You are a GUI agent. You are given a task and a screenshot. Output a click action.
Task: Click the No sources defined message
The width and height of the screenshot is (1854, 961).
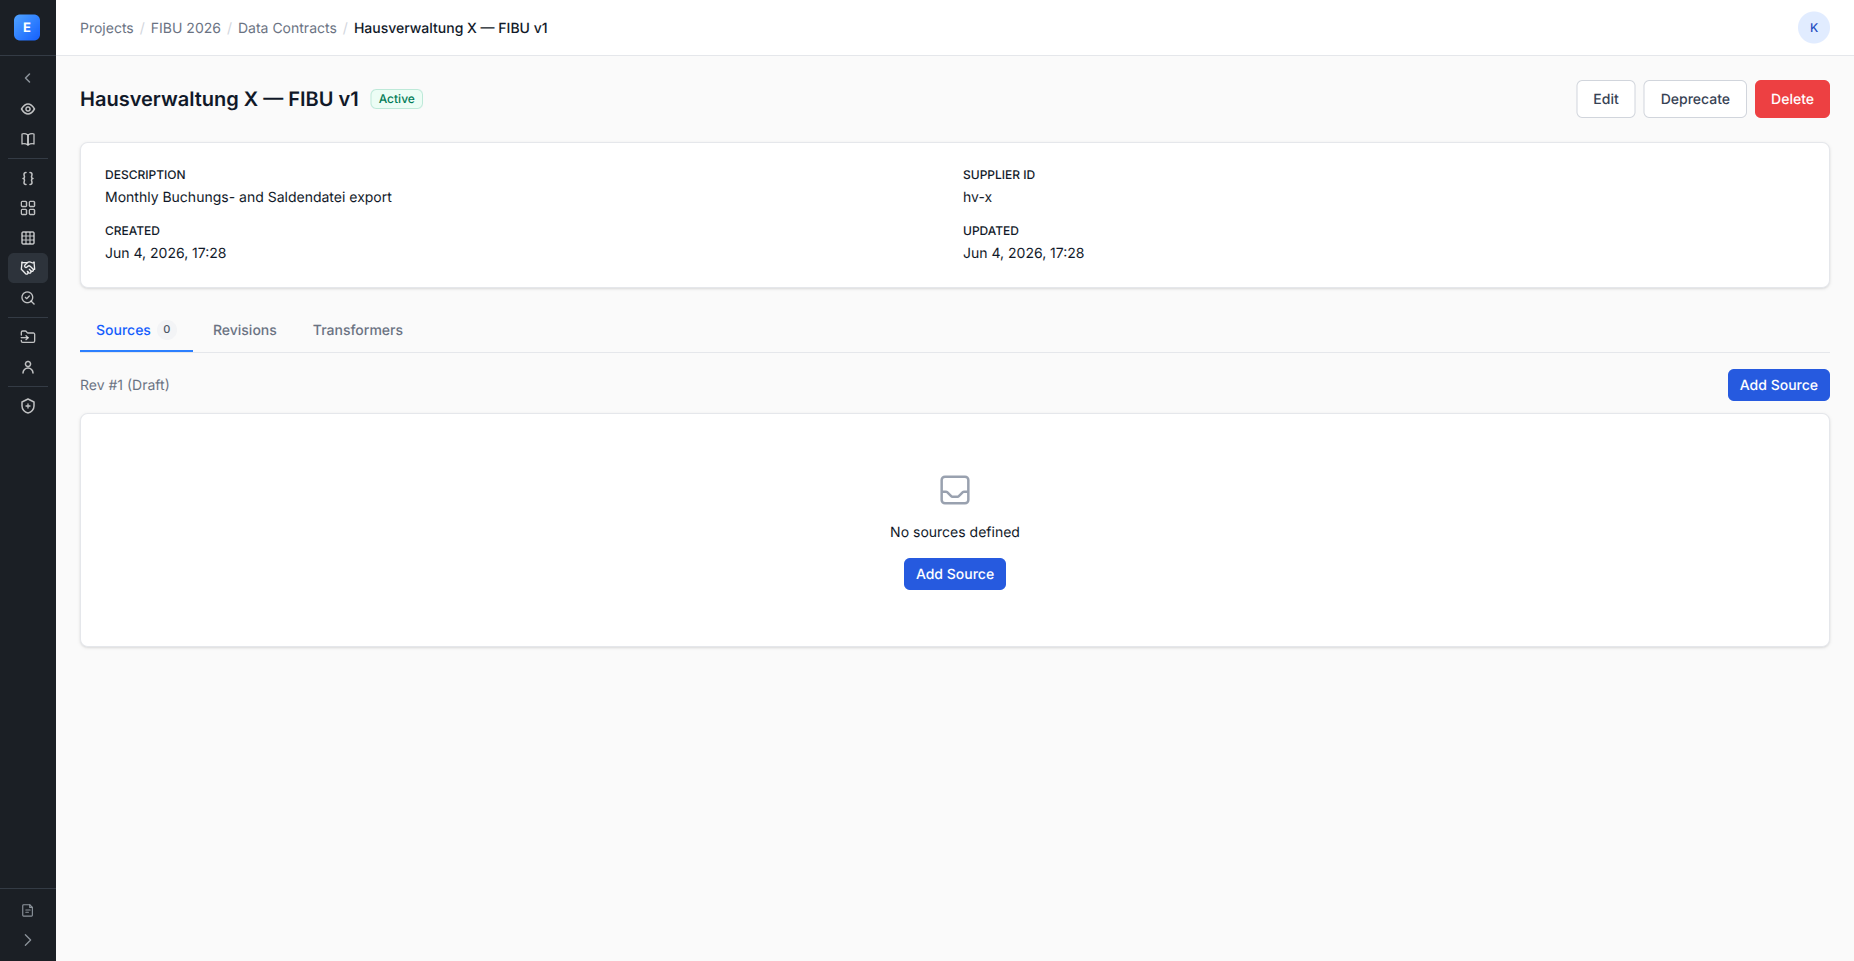[x=955, y=532]
